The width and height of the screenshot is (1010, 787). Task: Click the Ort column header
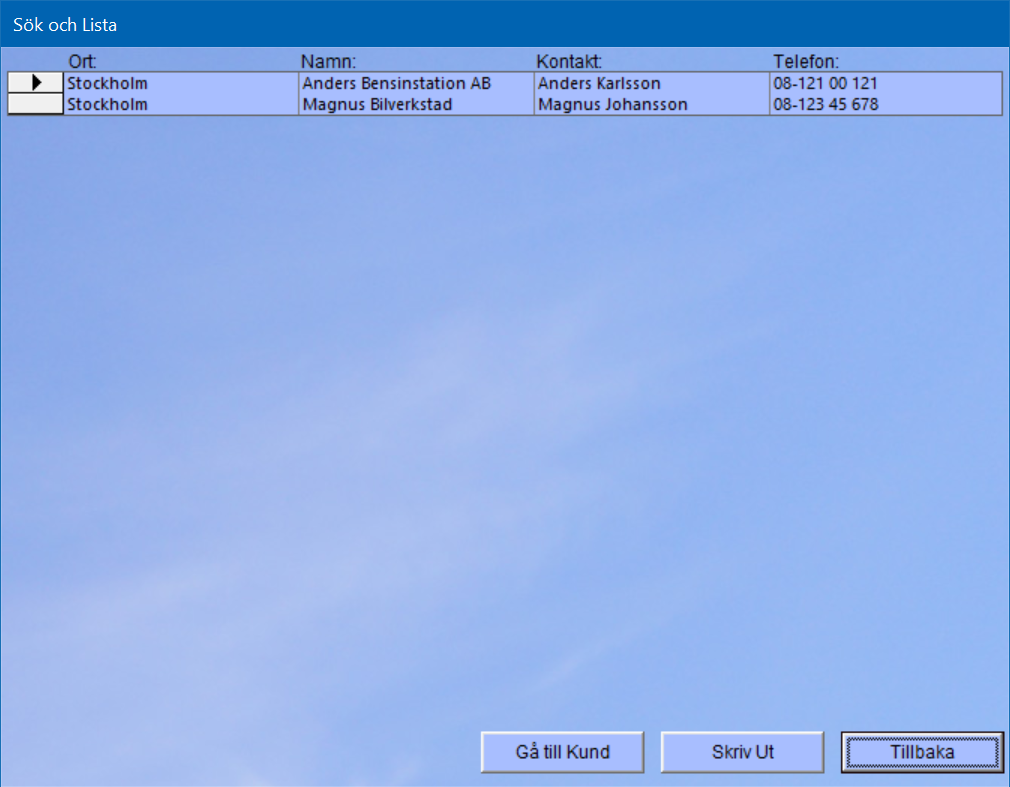click(x=82, y=61)
